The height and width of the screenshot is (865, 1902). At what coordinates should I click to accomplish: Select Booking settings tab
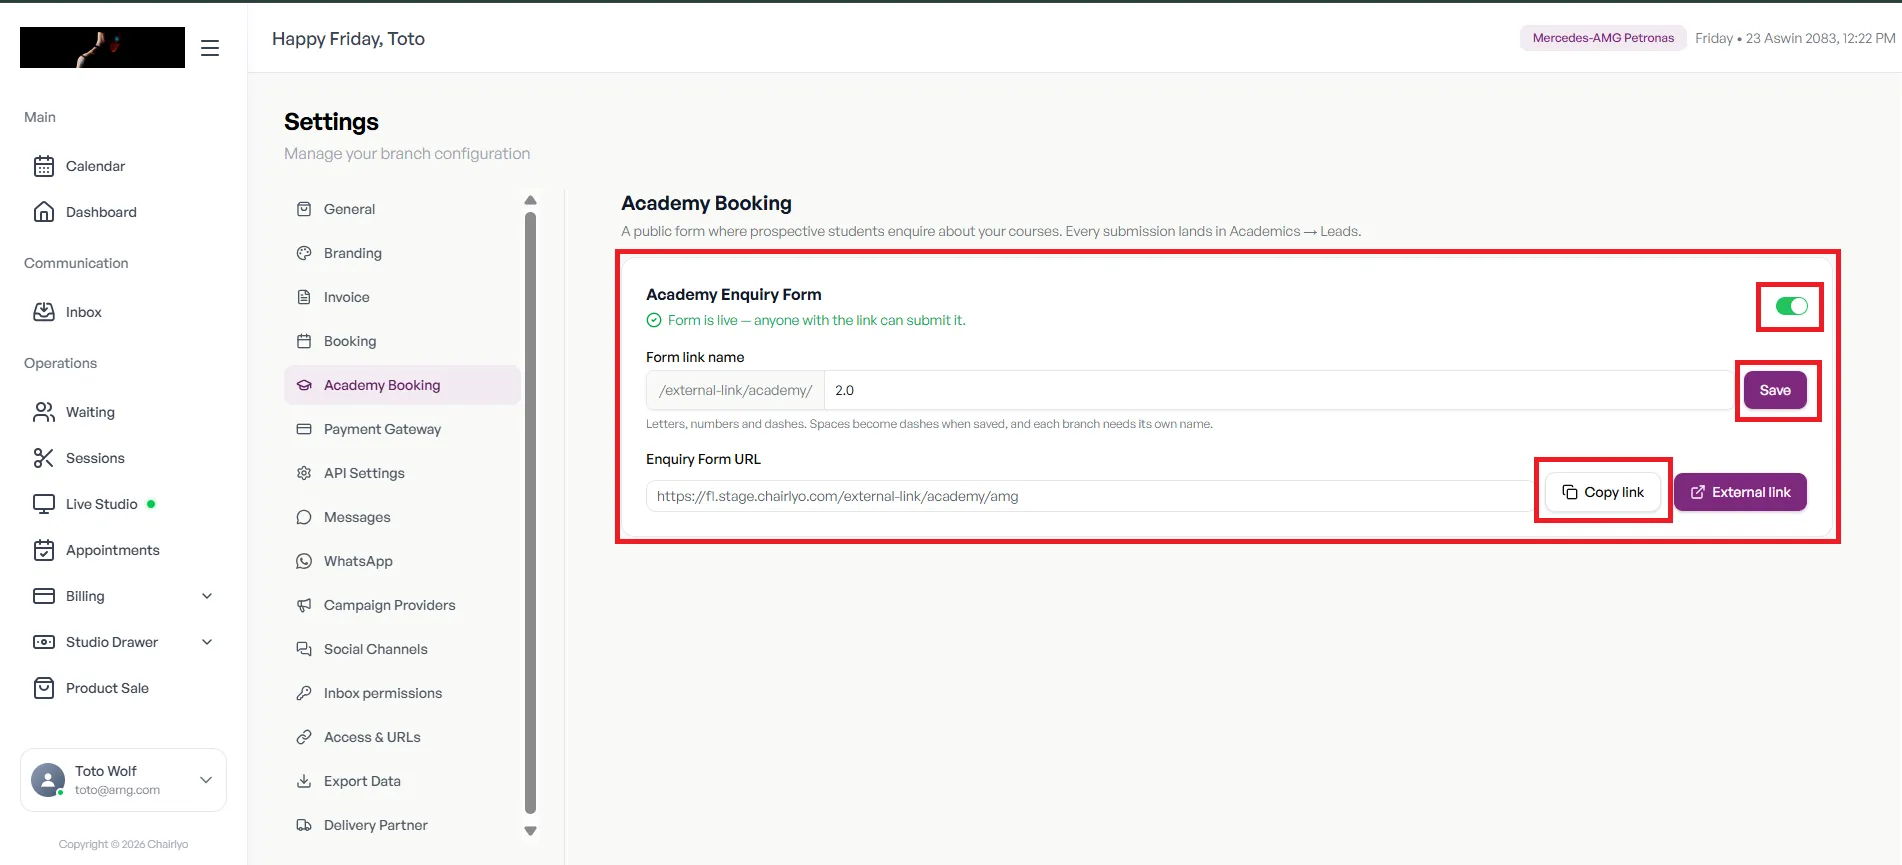pyautogui.click(x=402, y=341)
